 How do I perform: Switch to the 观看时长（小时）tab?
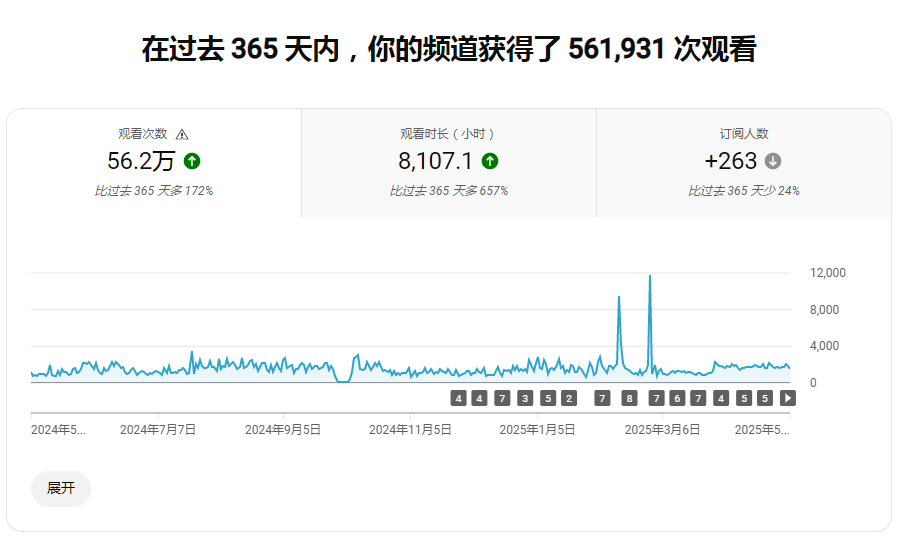(x=448, y=162)
